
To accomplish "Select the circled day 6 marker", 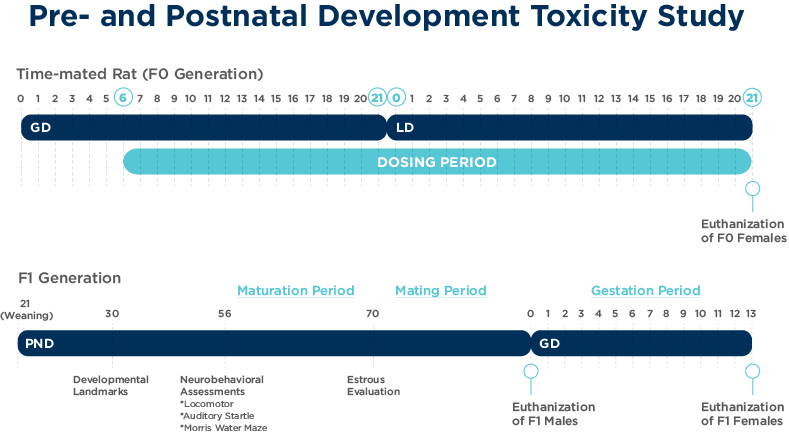I will (123, 97).
